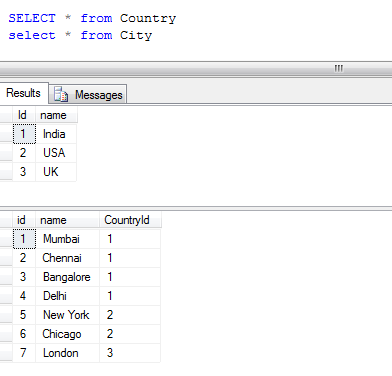
Task: Click uppercase SELECT keyword in query editor
Action: [32, 18]
